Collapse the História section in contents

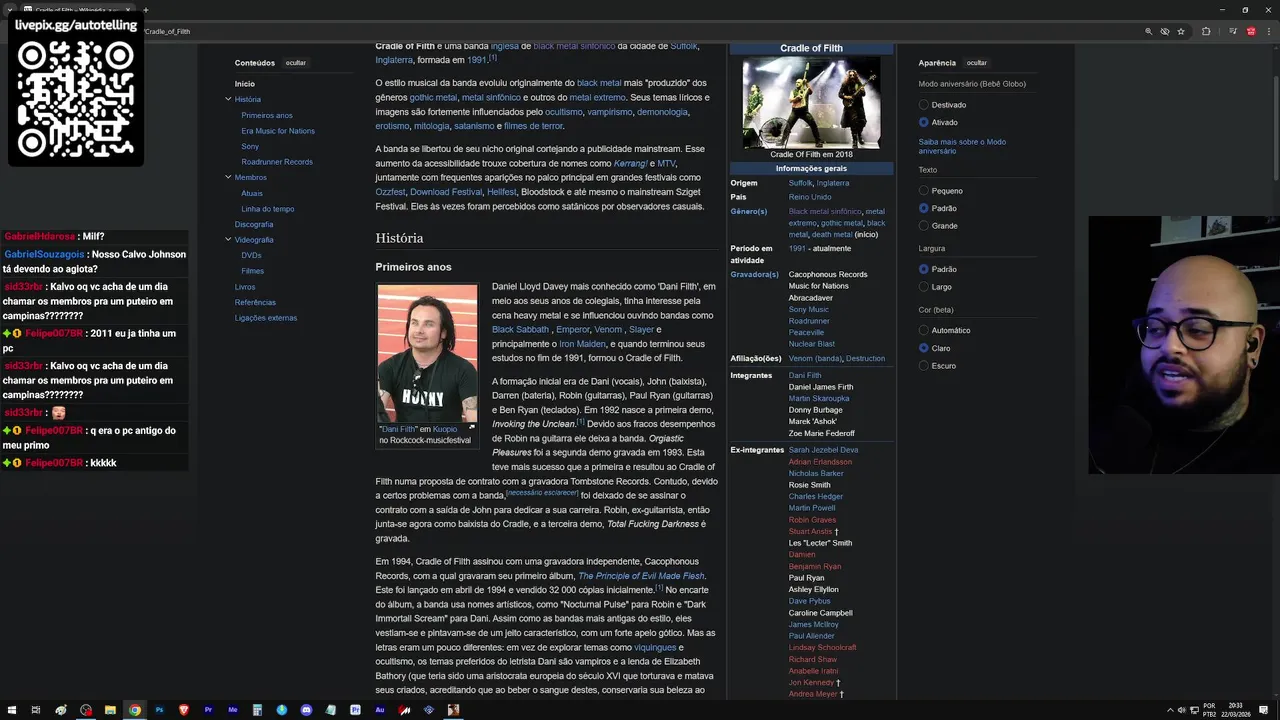[x=228, y=99]
